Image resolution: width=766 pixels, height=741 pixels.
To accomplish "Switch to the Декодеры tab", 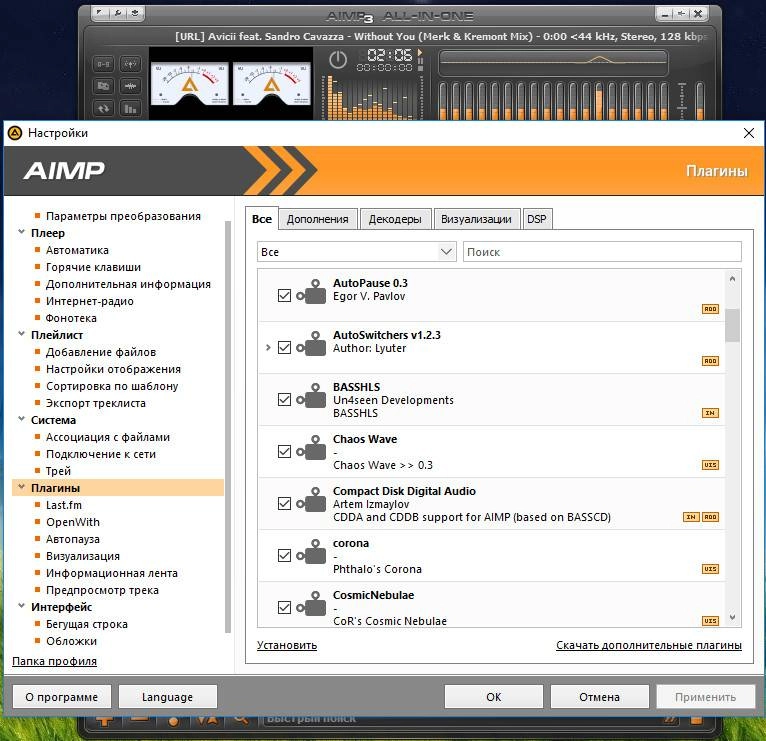I will coord(395,219).
